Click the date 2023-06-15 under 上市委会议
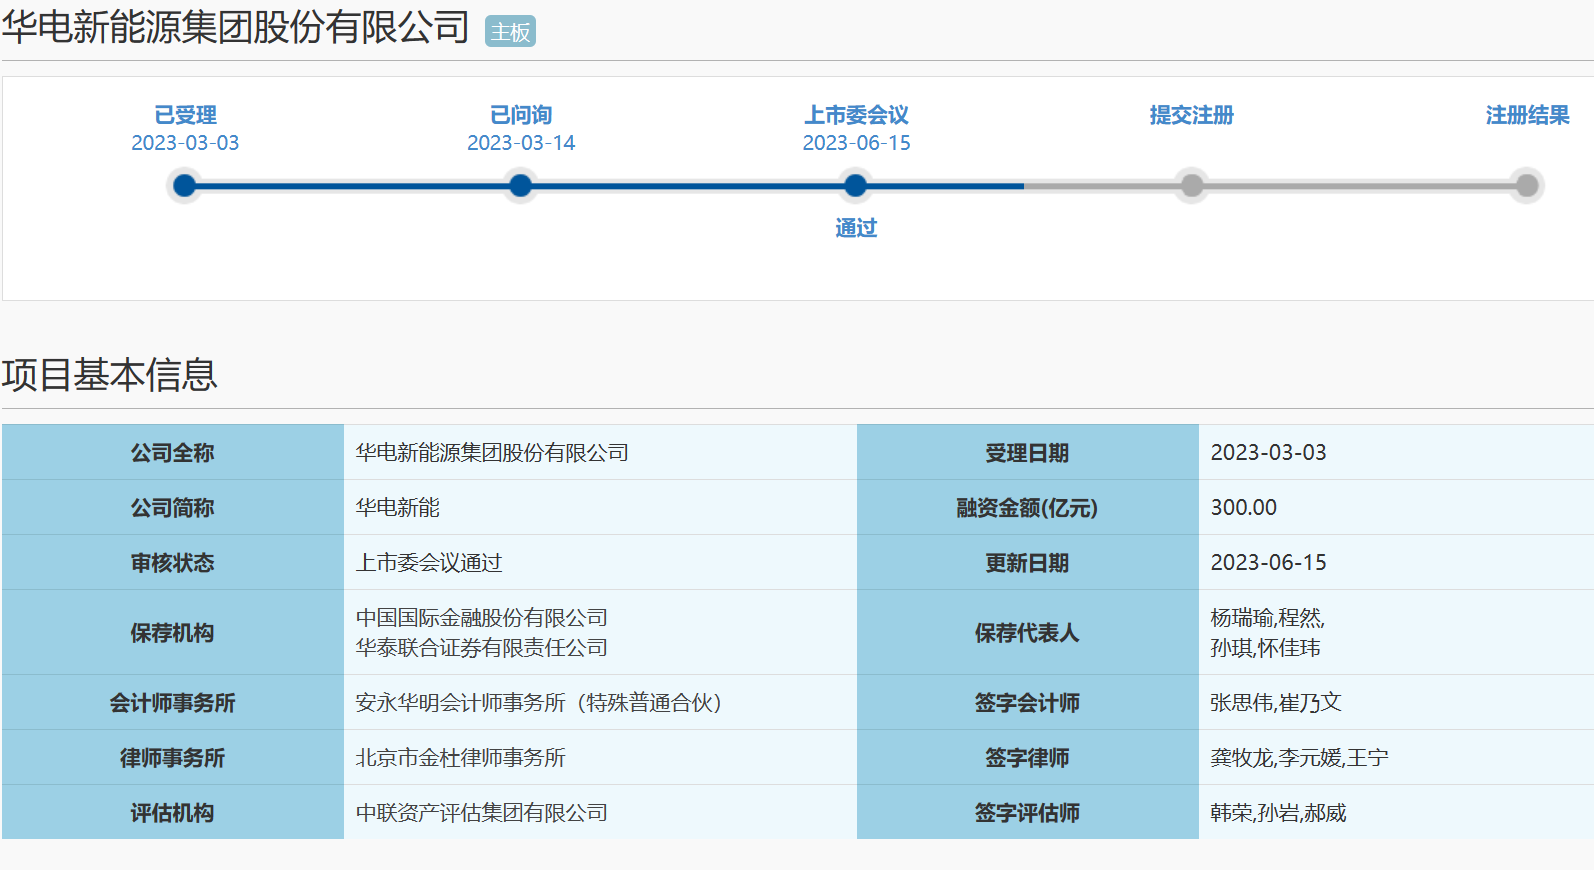Image resolution: width=1594 pixels, height=870 pixels. (856, 143)
